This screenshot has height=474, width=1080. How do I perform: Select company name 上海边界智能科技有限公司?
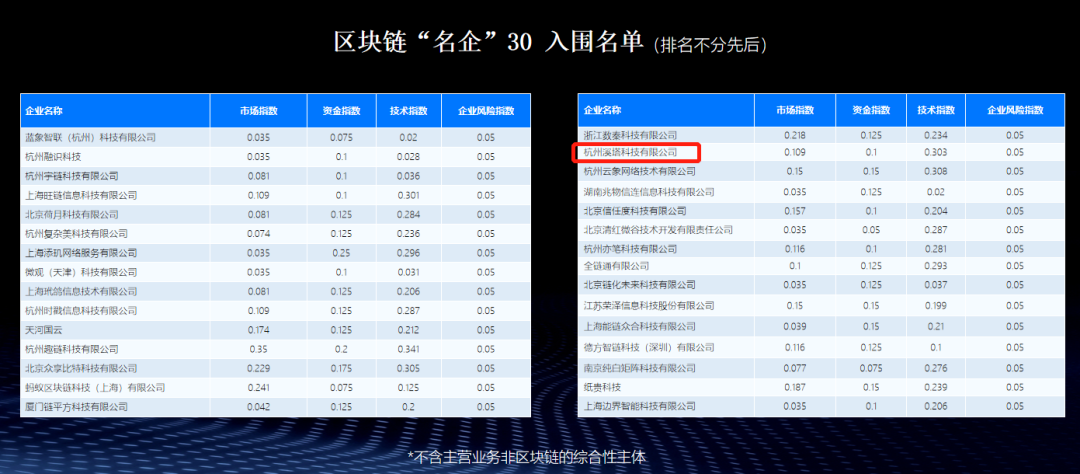pos(640,406)
